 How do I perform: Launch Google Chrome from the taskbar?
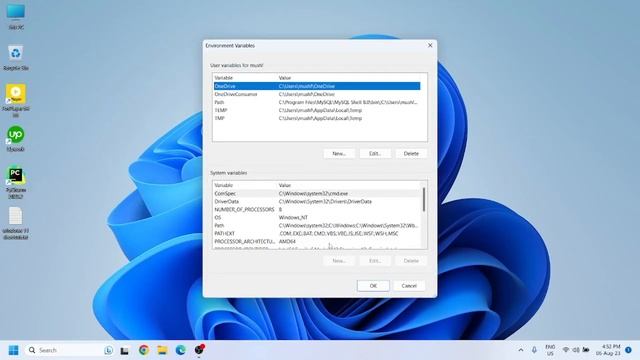[x=144, y=350]
